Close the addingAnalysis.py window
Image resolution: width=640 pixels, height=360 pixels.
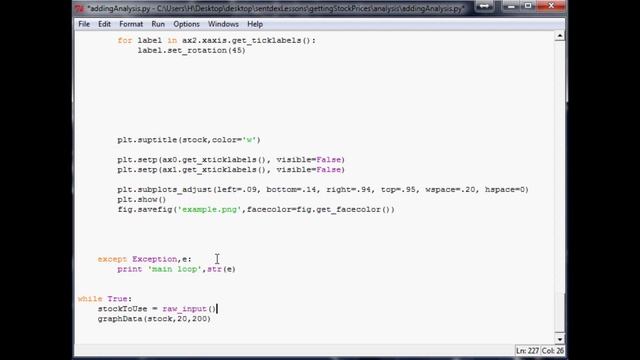pyautogui.click(x=551, y=6)
